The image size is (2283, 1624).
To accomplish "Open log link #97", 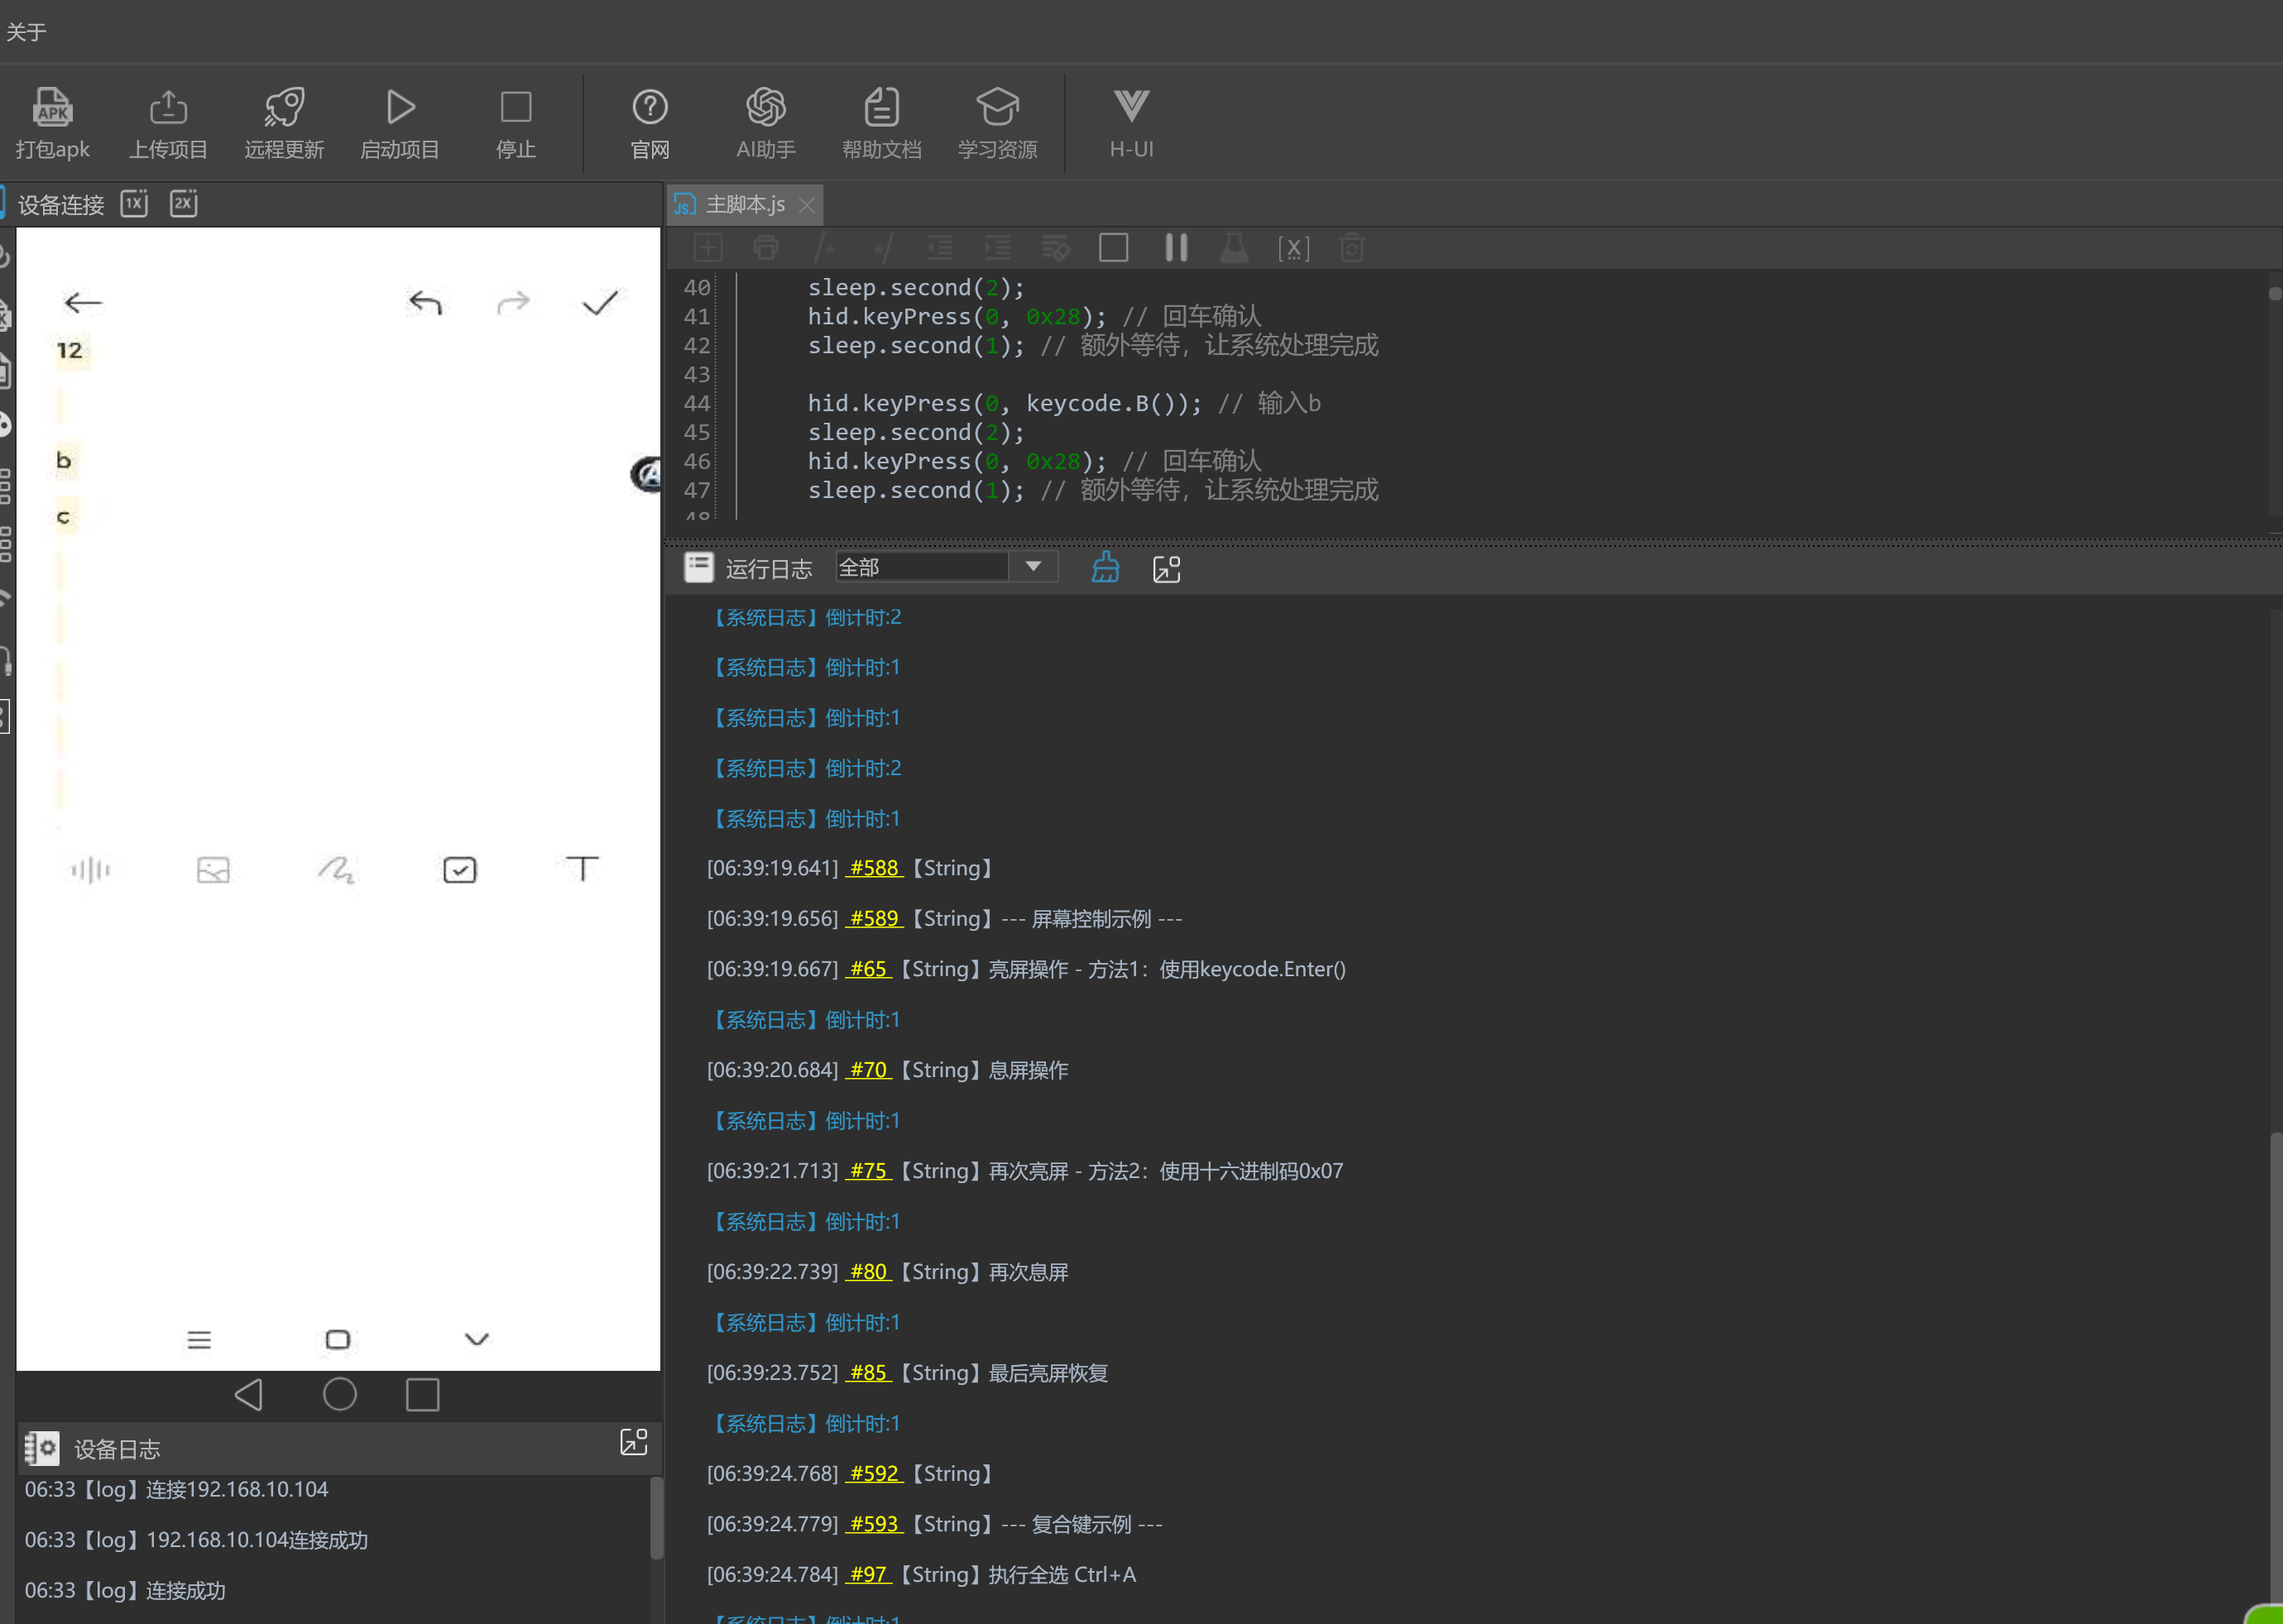I will tap(868, 1574).
